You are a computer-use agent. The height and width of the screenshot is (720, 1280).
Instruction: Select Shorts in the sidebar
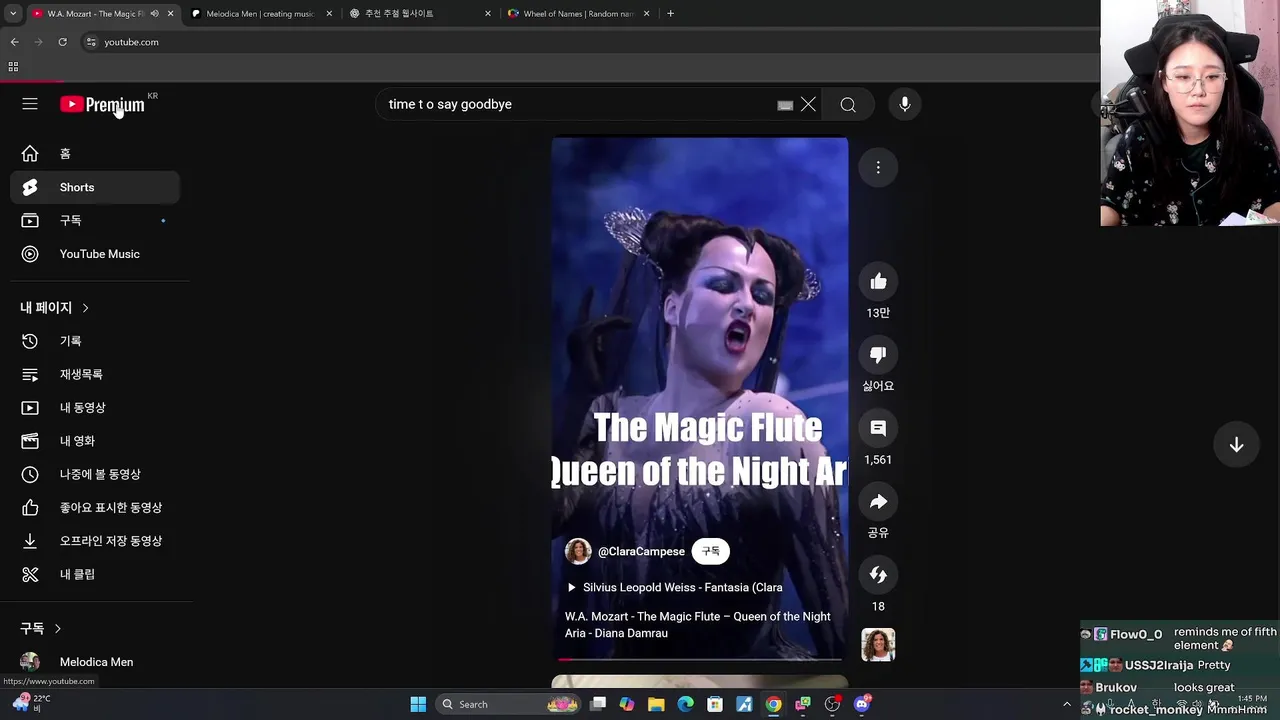point(95,187)
